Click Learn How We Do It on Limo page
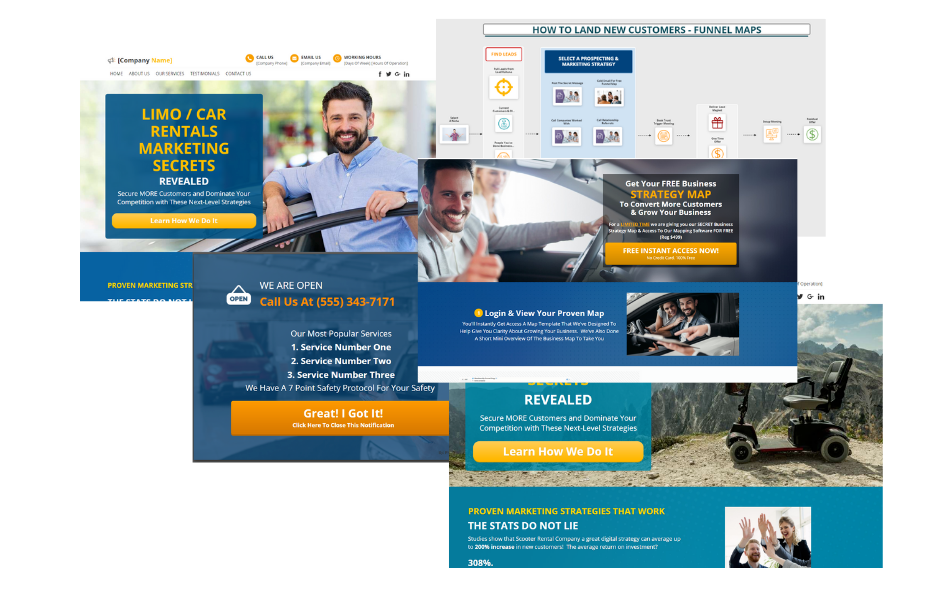 (x=184, y=221)
